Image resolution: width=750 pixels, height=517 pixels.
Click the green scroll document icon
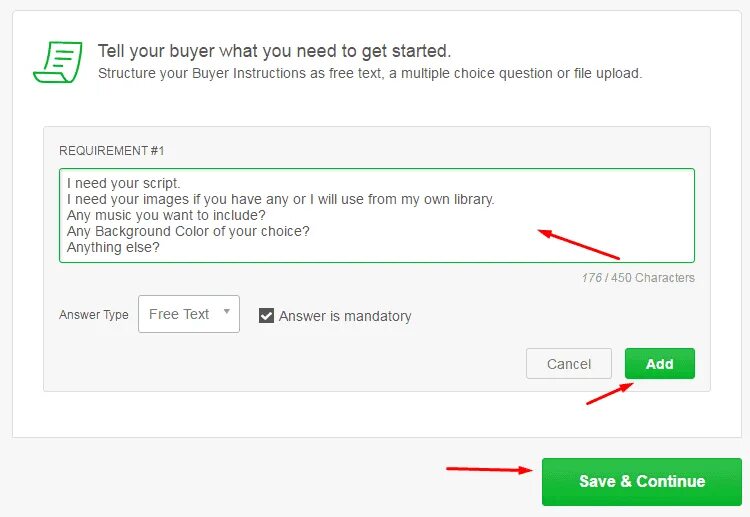(x=58, y=62)
